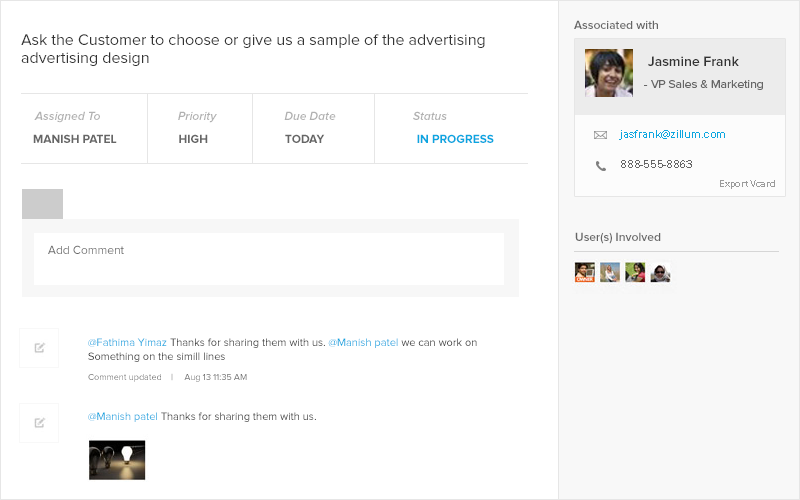Image resolution: width=800 pixels, height=500 pixels.
Task: Select the user avatar marked Owner
Action: pos(585,272)
